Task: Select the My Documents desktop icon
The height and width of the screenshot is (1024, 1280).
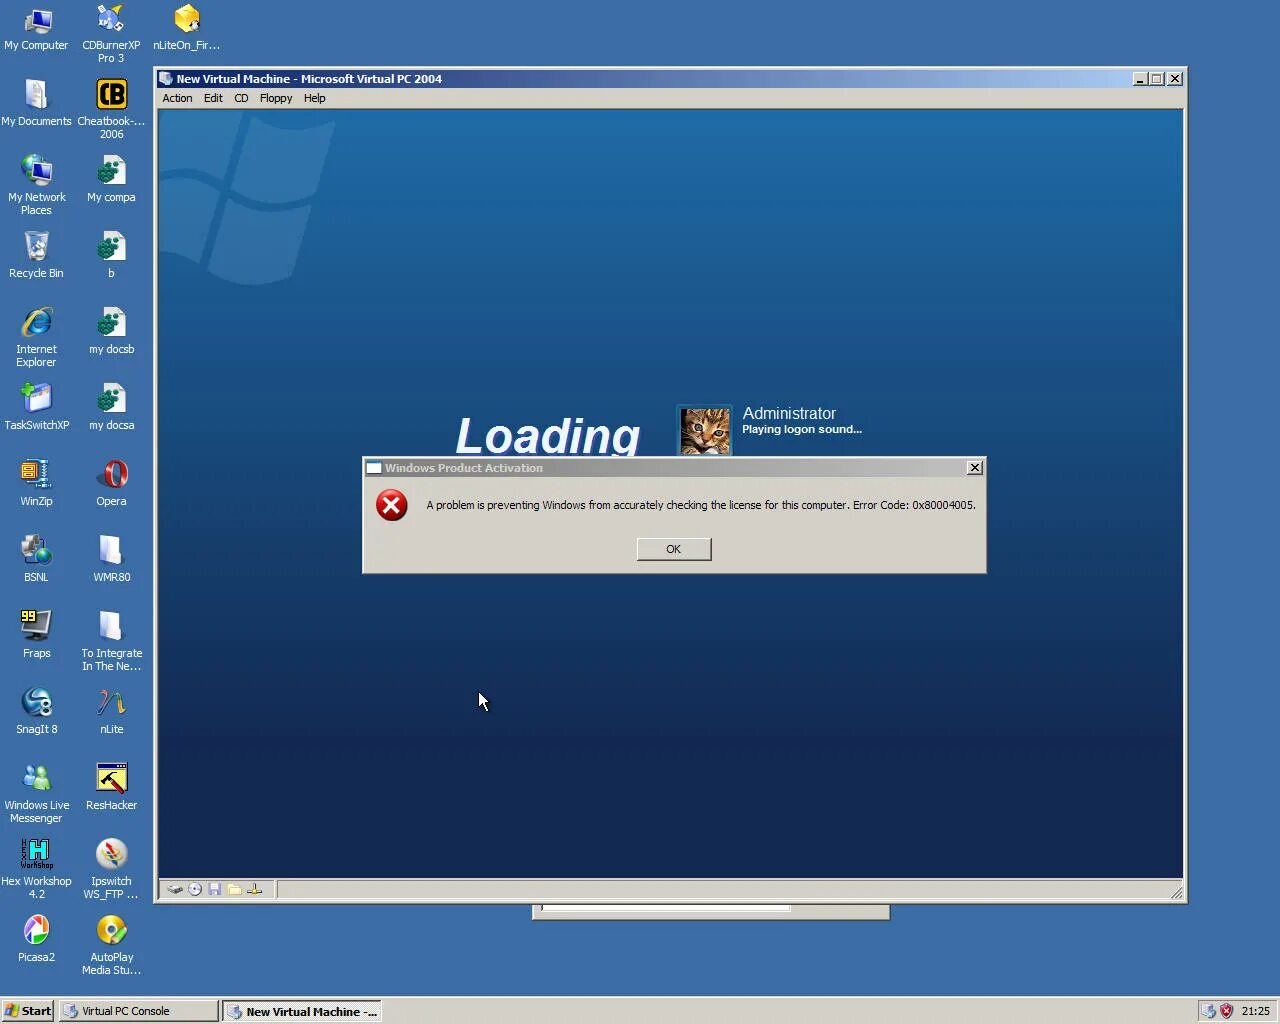Action: [36, 104]
